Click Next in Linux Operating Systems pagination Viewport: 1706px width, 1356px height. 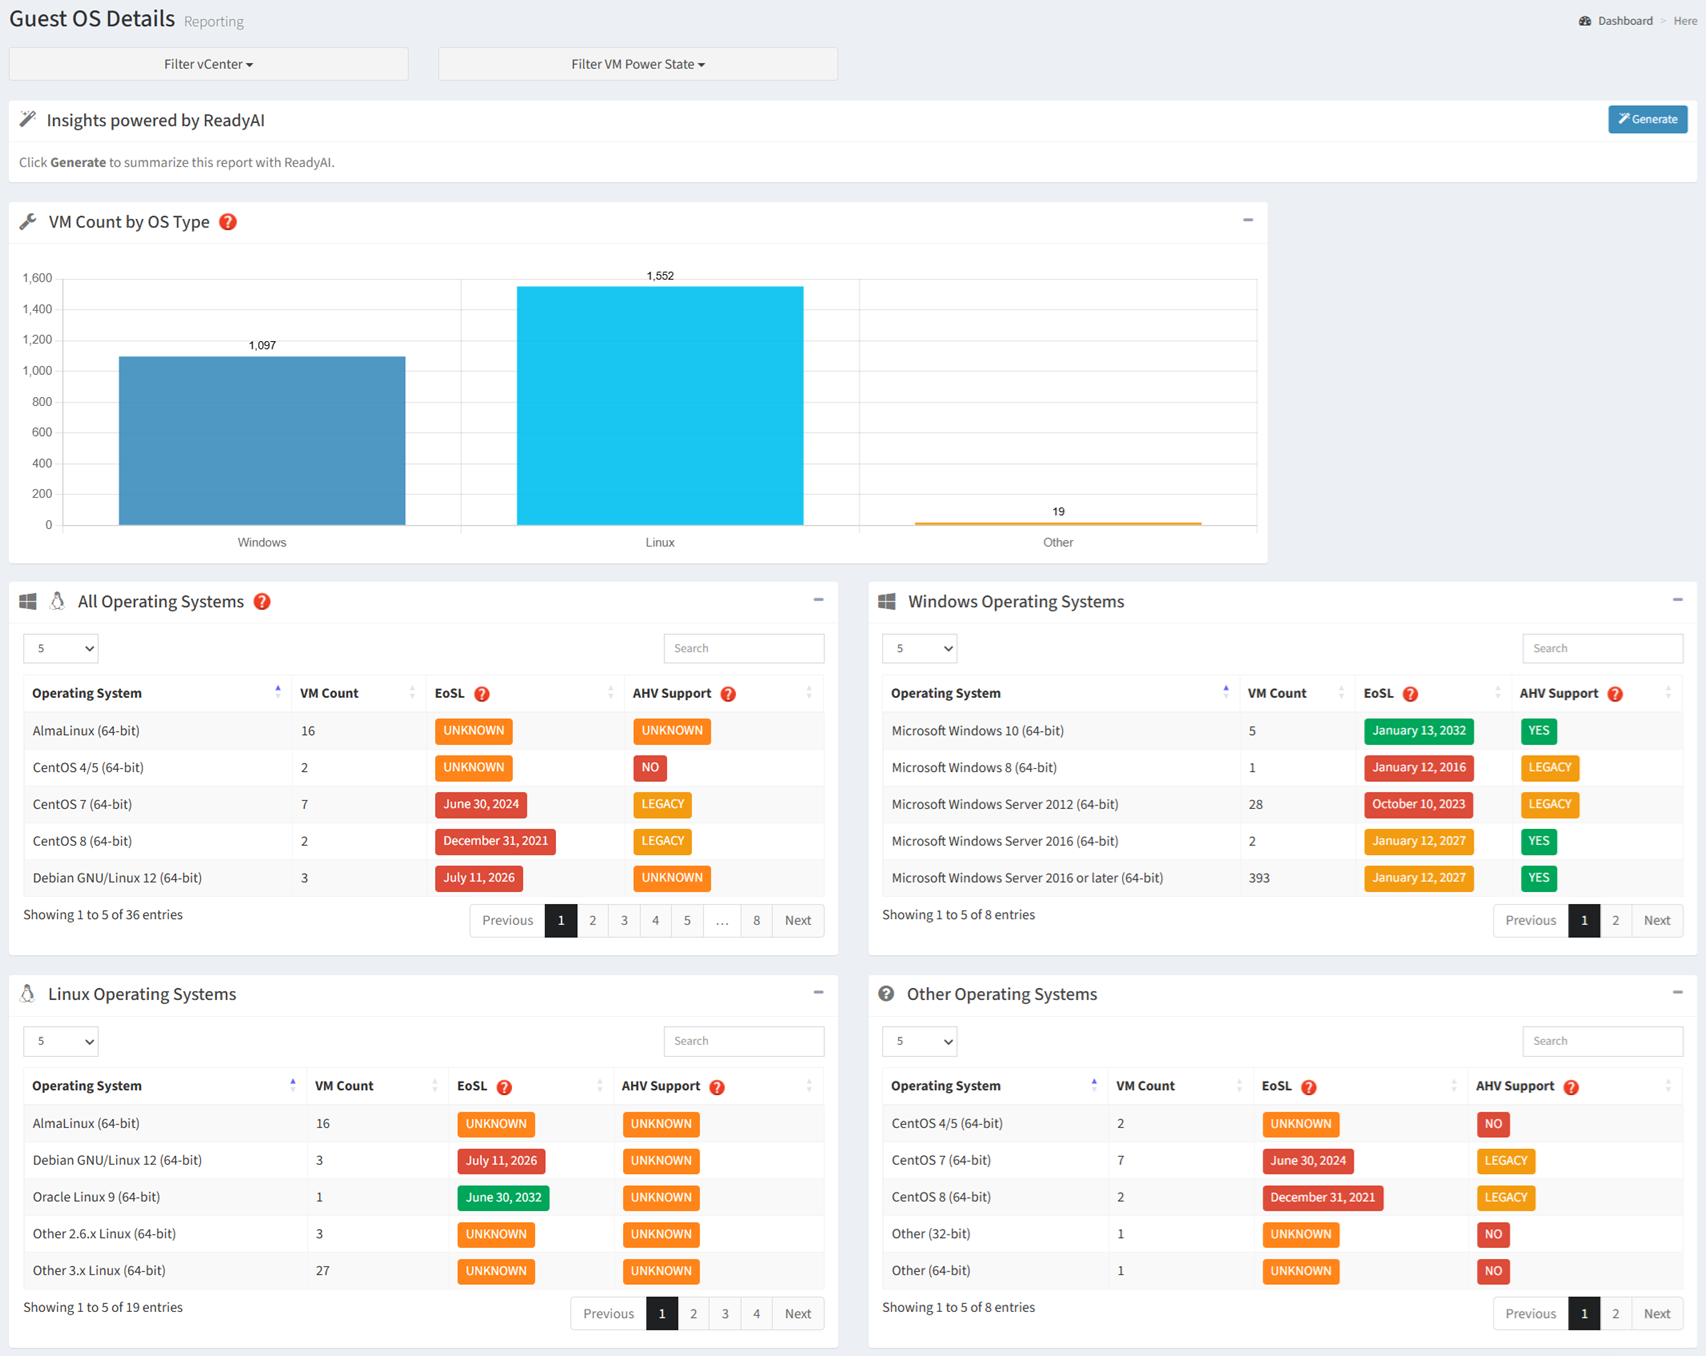click(x=798, y=1314)
